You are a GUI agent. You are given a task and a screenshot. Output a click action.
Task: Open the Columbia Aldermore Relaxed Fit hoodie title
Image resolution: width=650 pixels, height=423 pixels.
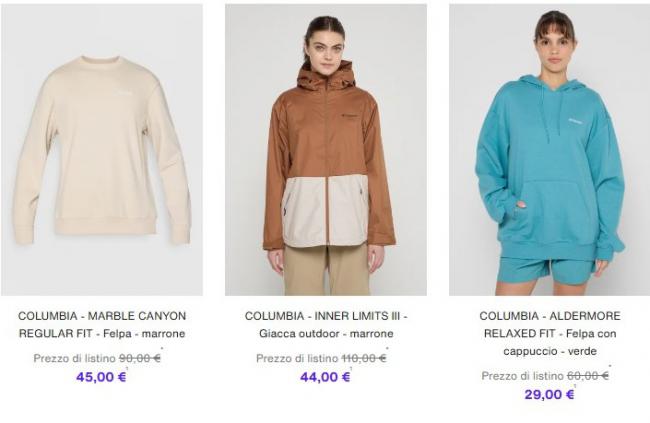[x=550, y=333]
